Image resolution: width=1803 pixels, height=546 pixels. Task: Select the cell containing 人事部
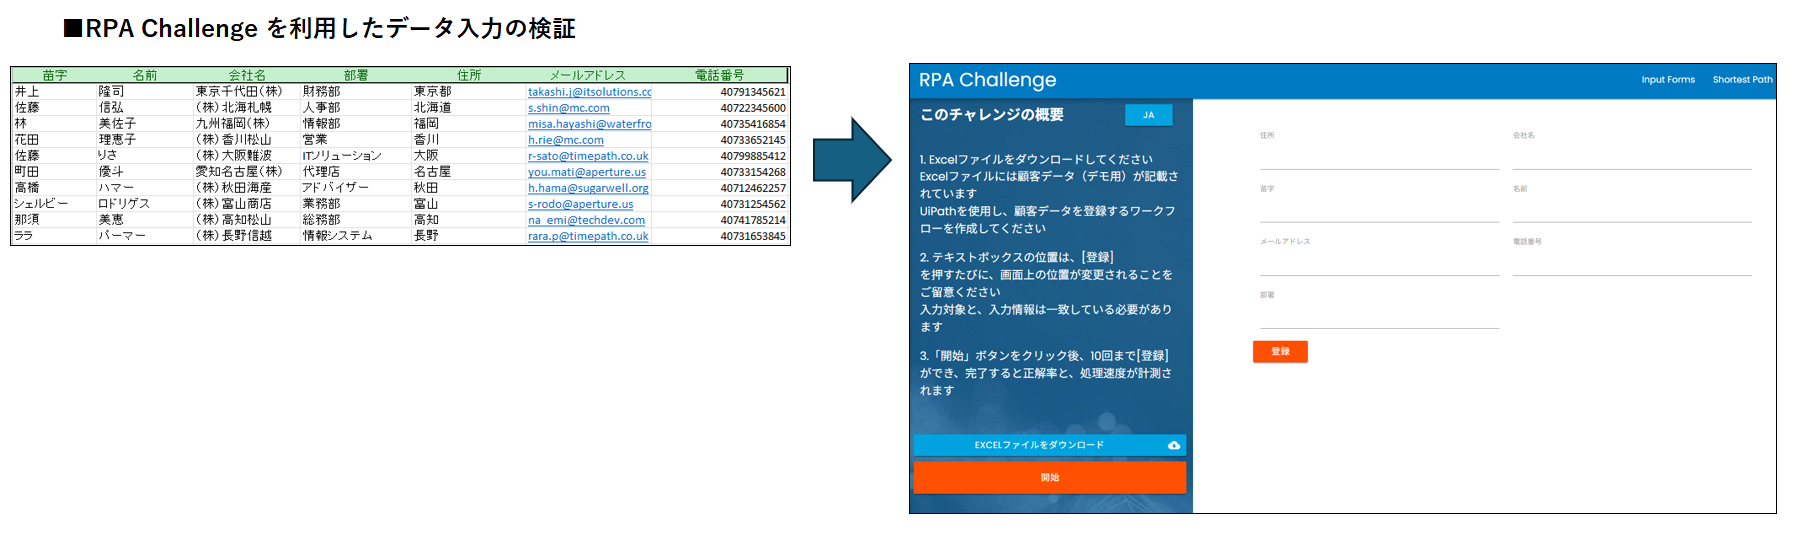[x=356, y=108]
